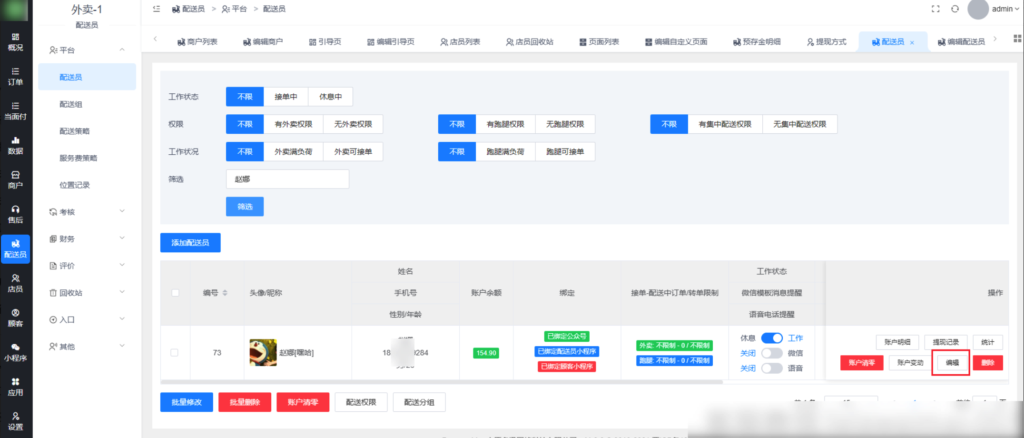
Task: Click the refresh icon near the avatar
Action: [x=955, y=9]
